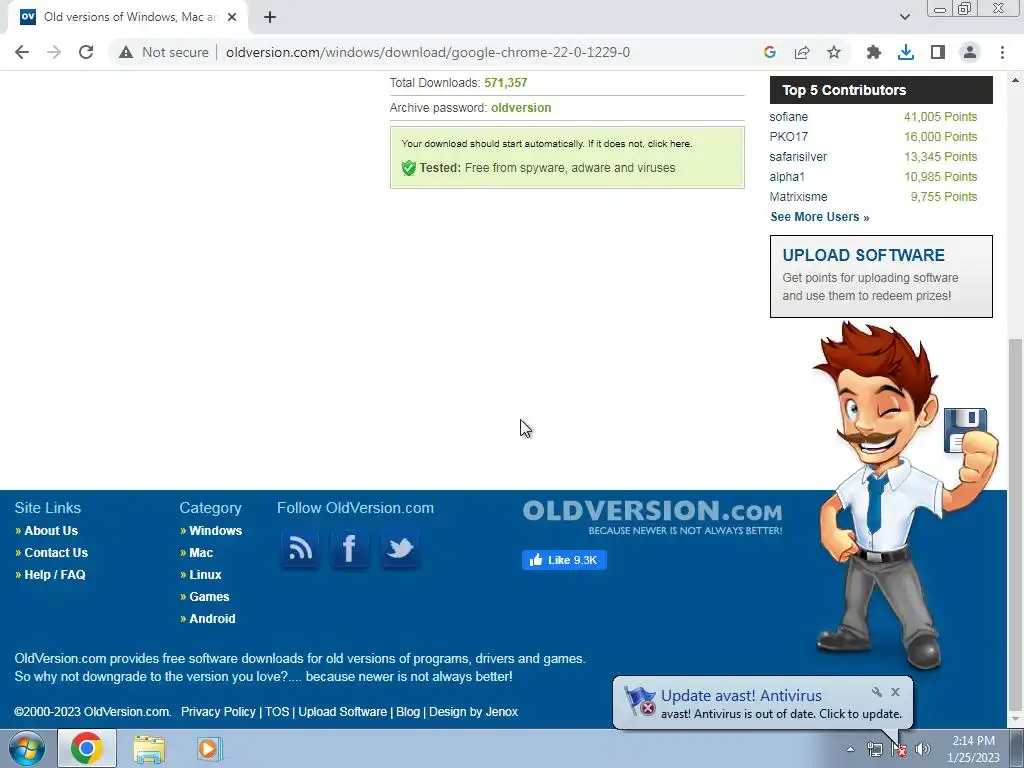Open footer Upload Software link
The image size is (1024, 768).
click(x=342, y=712)
